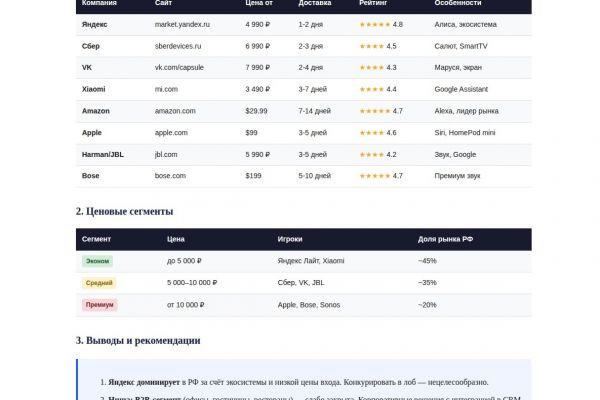600x400 pixels.
Task: Click the 4 990 ₽ price cell
Action: click(x=258, y=24)
